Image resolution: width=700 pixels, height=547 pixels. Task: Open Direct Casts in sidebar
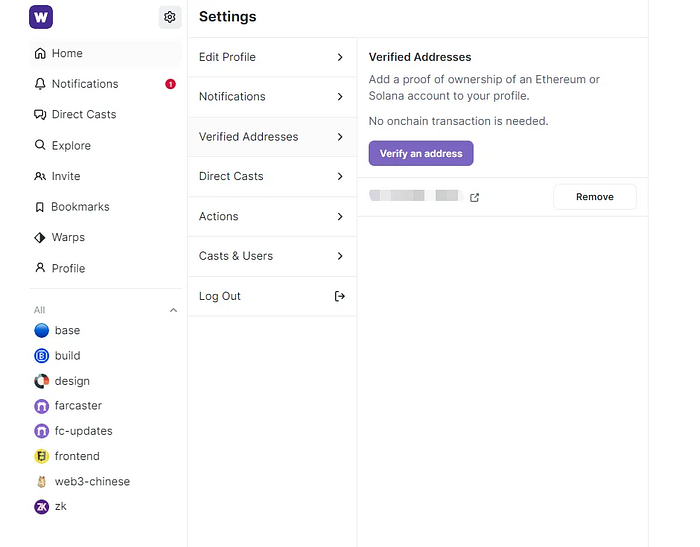point(105,115)
